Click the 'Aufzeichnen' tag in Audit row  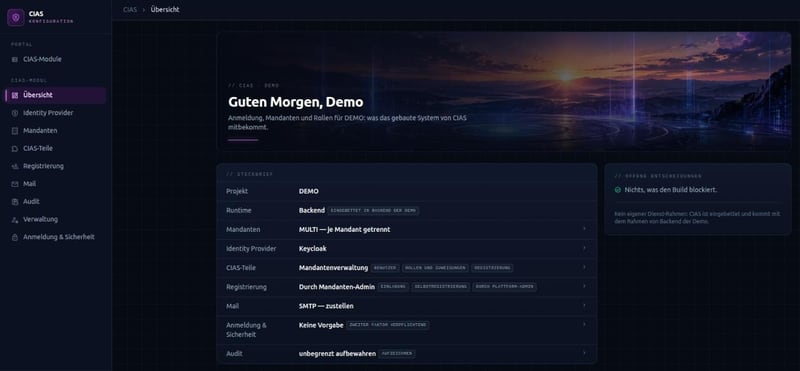pos(397,354)
